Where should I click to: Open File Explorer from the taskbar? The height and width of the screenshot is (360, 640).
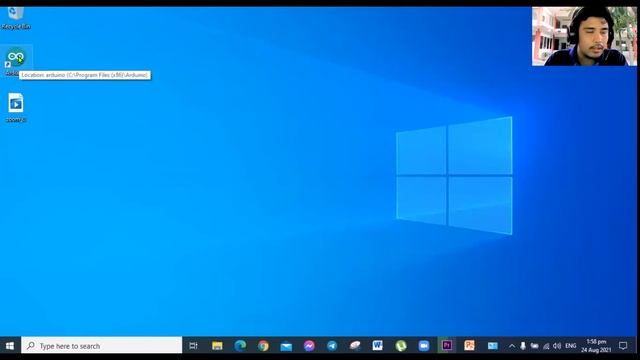(x=217, y=346)
